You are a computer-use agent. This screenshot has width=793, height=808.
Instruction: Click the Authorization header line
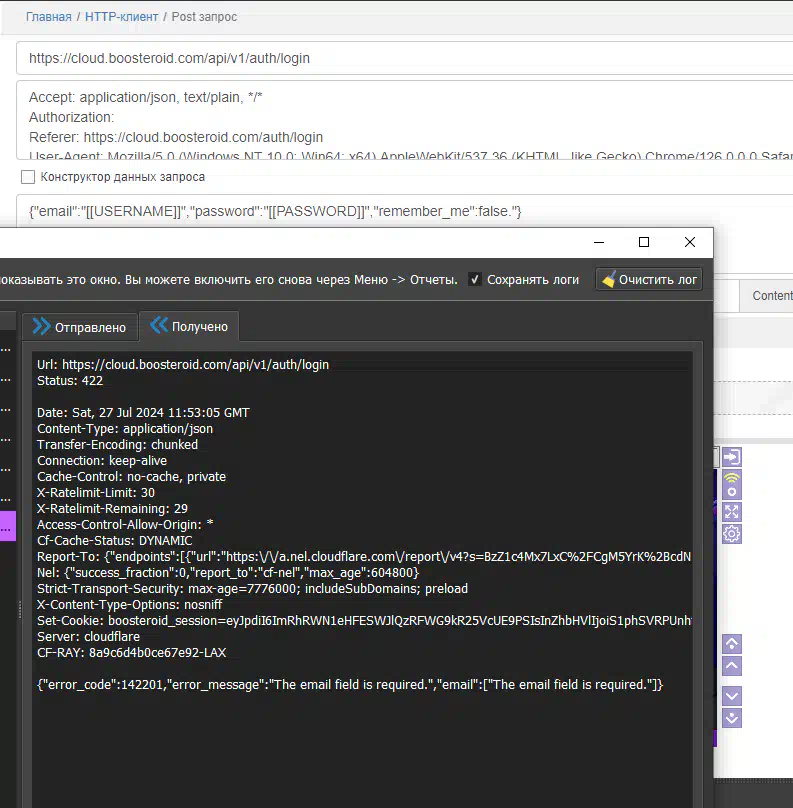tap(72, 117)
